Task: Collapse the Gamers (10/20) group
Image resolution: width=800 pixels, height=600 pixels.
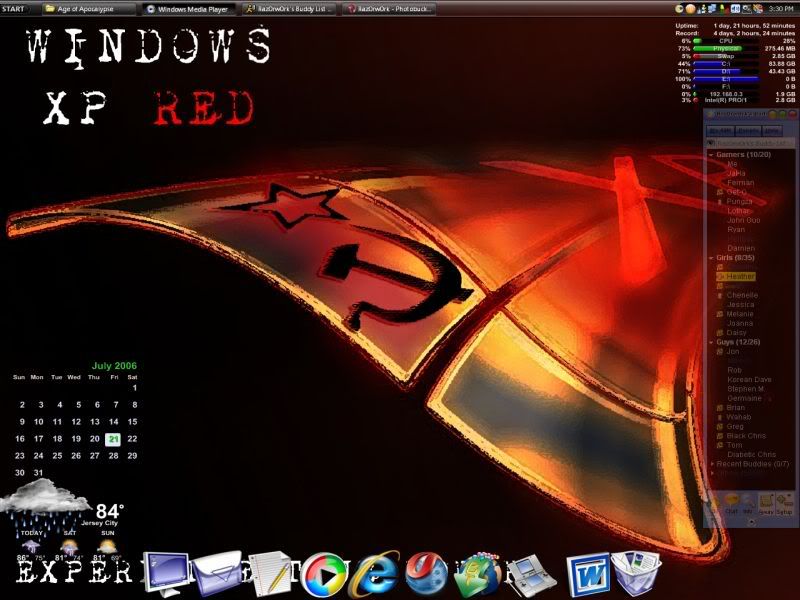Action: [711, 155]
